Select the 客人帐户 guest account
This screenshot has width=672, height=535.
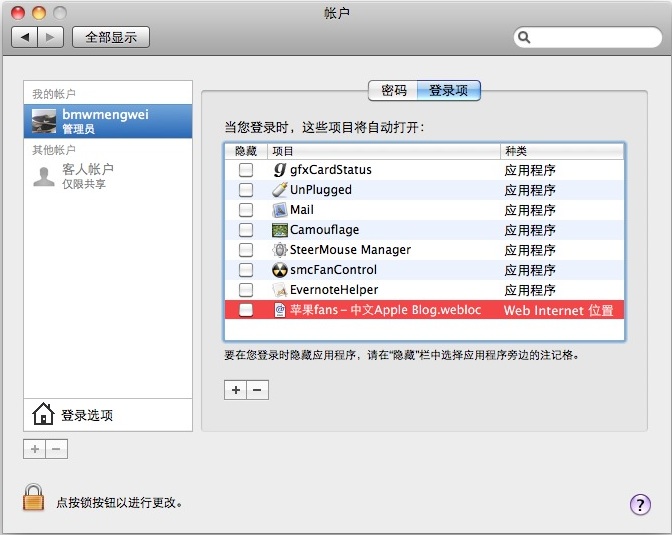coord(108,176)
